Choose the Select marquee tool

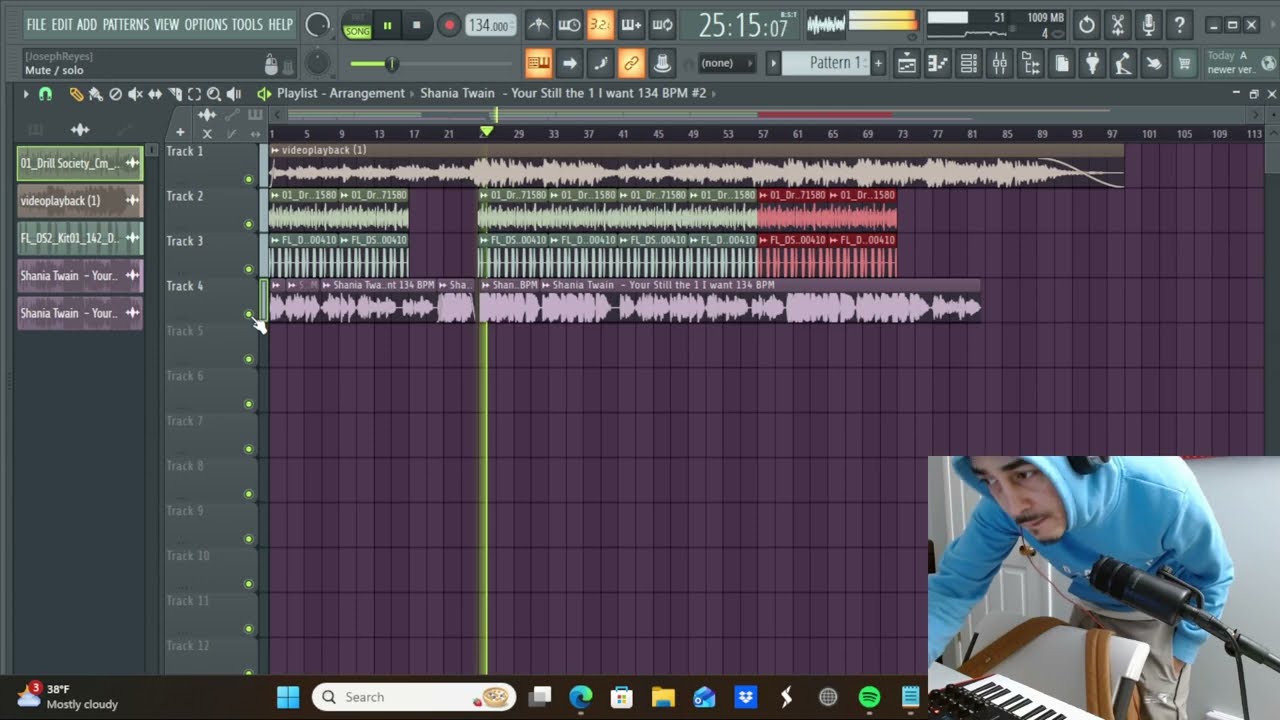[194, 94]
